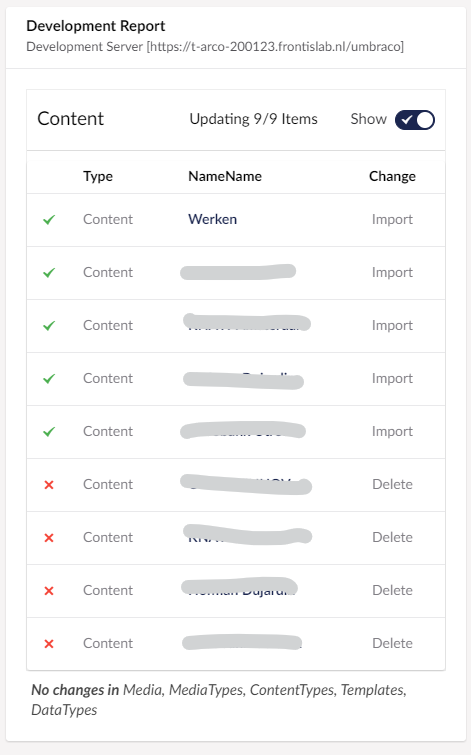471x755 pixels.
Task: Open the Werken content link
Action: pyautogui.click(x=212, y=219)
